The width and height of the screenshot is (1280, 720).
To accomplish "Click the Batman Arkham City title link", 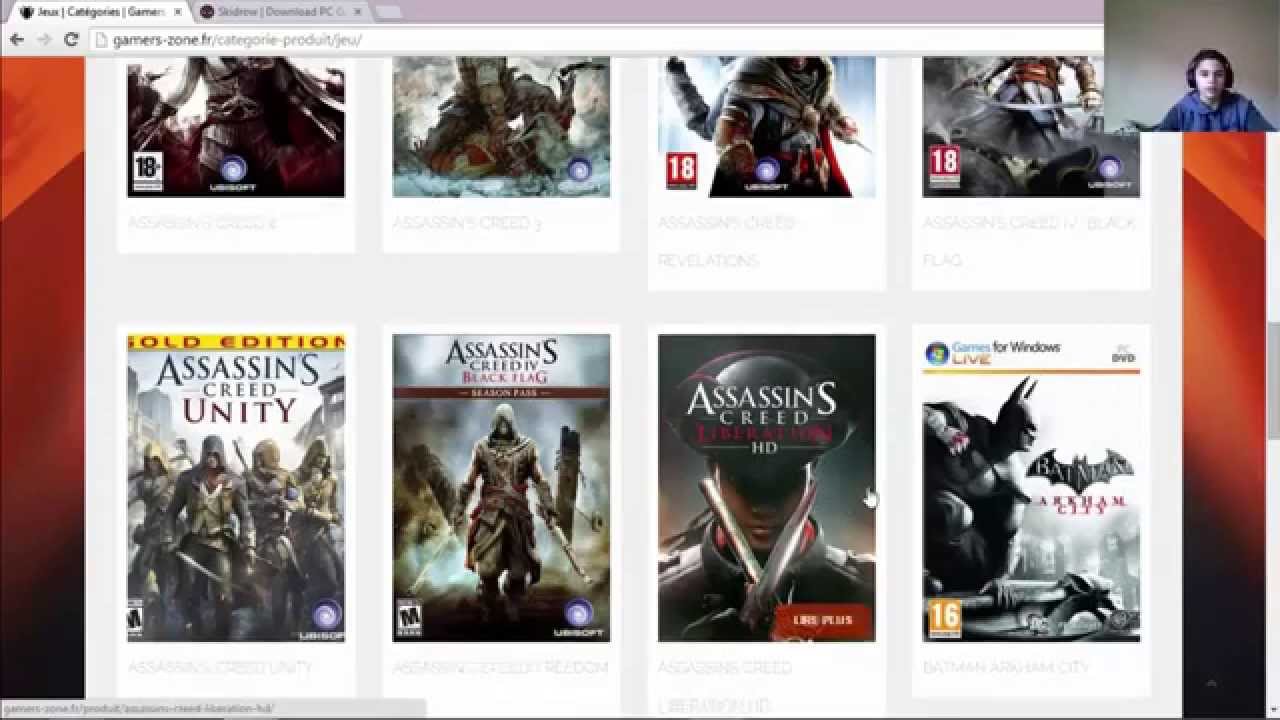I will click(x=1006, y=667).
